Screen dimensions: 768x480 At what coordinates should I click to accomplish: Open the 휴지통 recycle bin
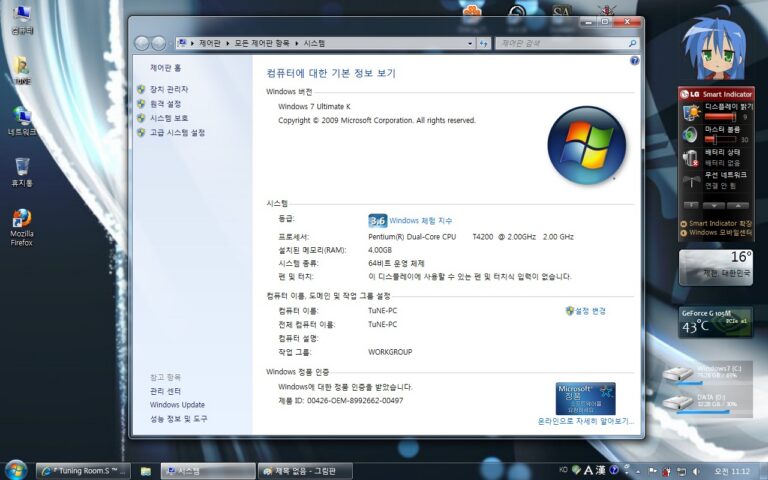coord(22,172)
